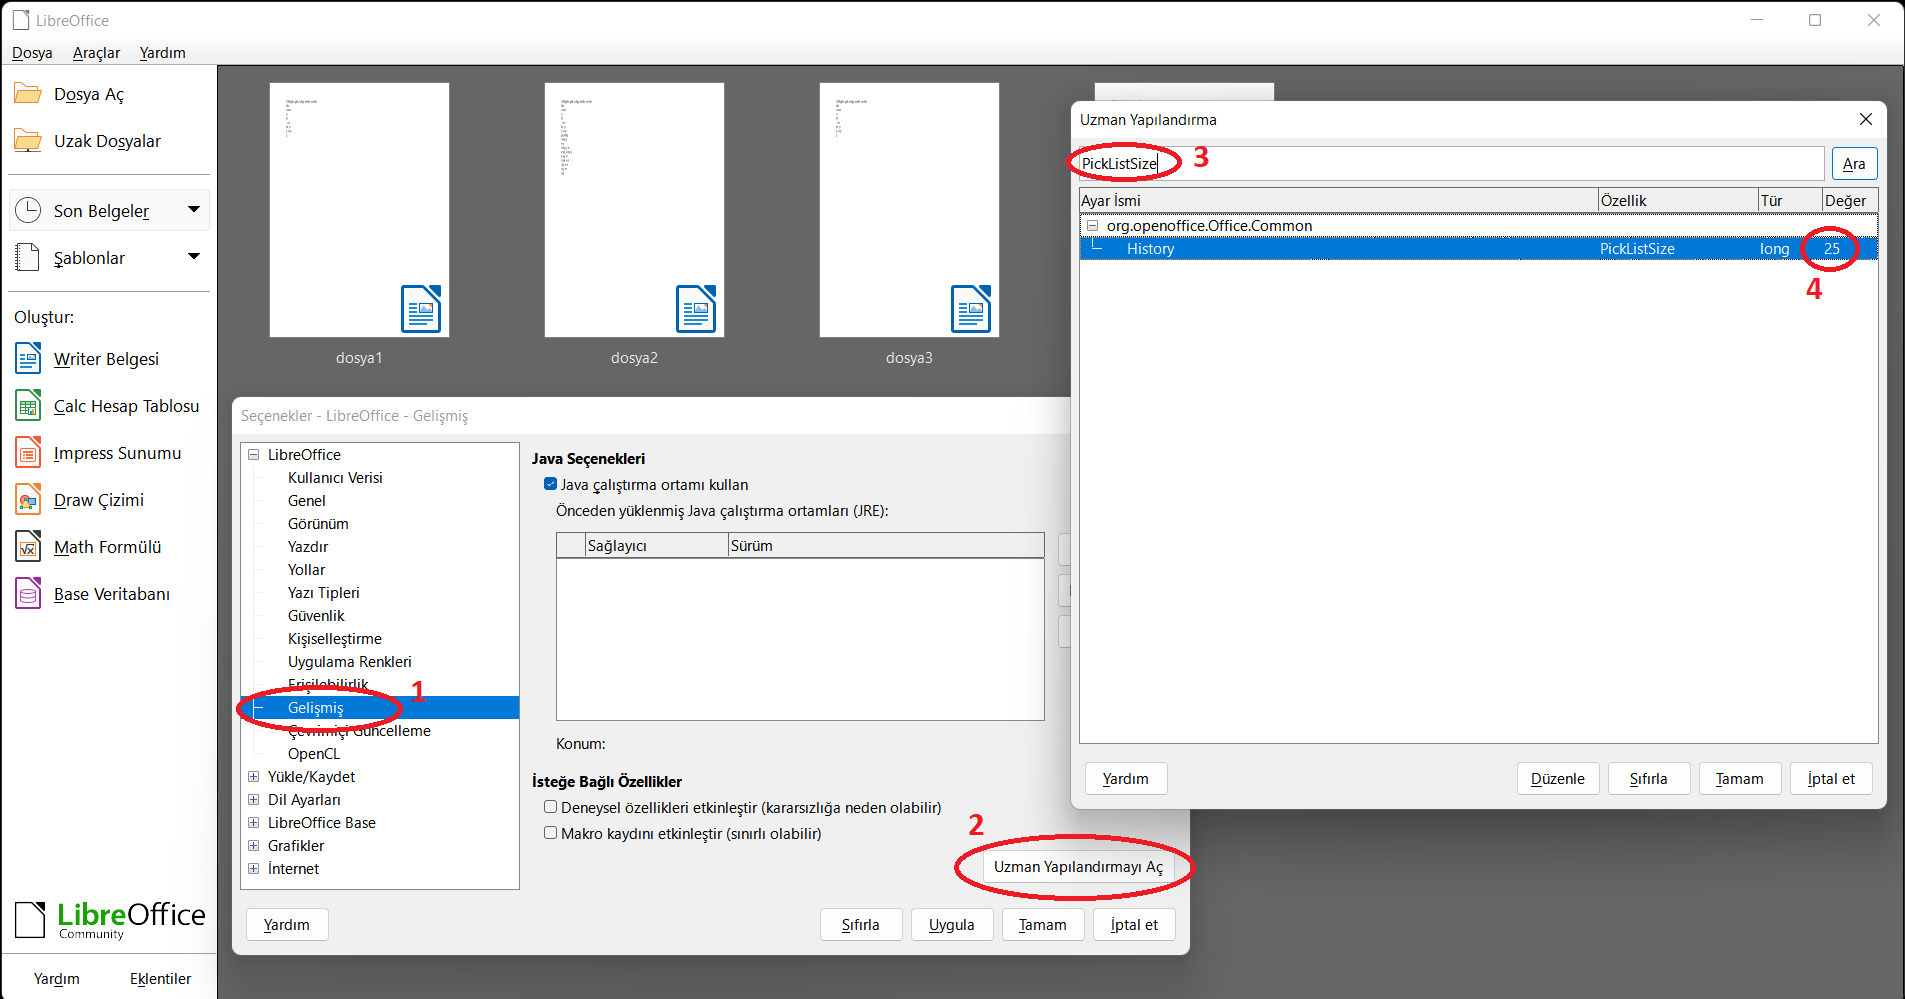Expand the Grafikler tree node
This screenshot has width=1905, height=999.
pyautogui.click(x=254, y=845)
